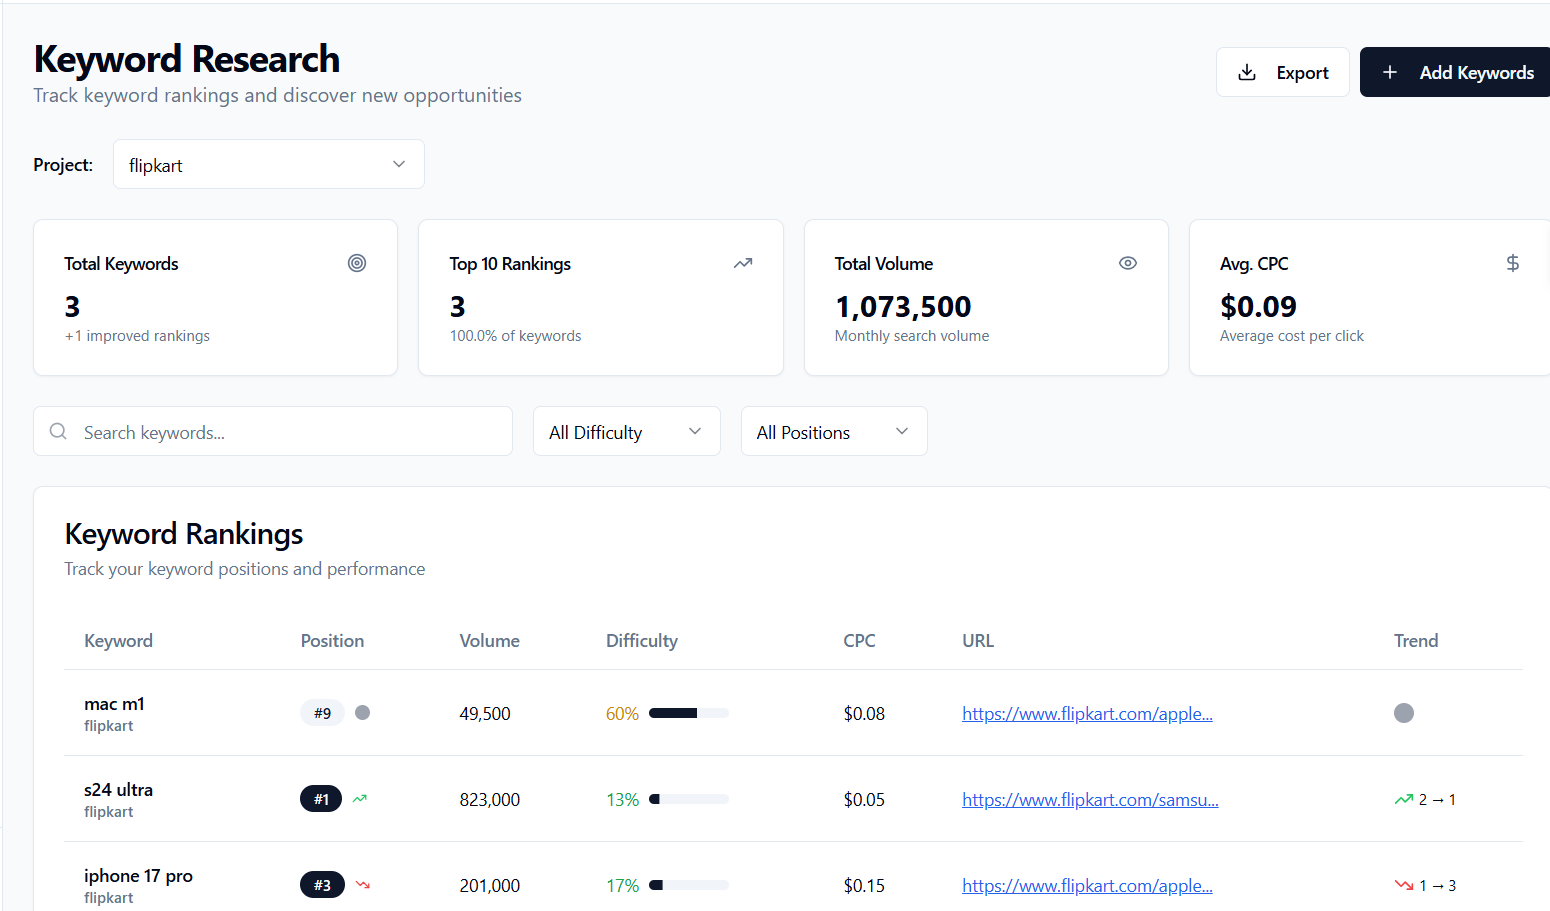Open the All Difficulty filter dropdown
The height and width of the screenshot is (911, 1550).
626,431
